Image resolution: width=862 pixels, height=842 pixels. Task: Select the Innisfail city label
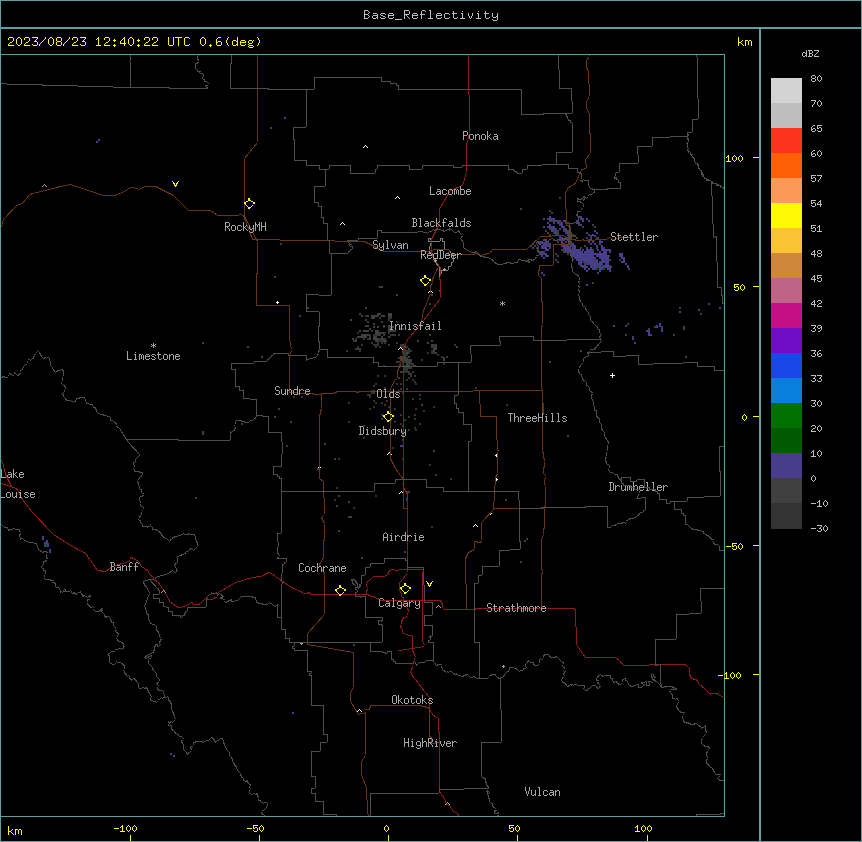pos(415,326)
